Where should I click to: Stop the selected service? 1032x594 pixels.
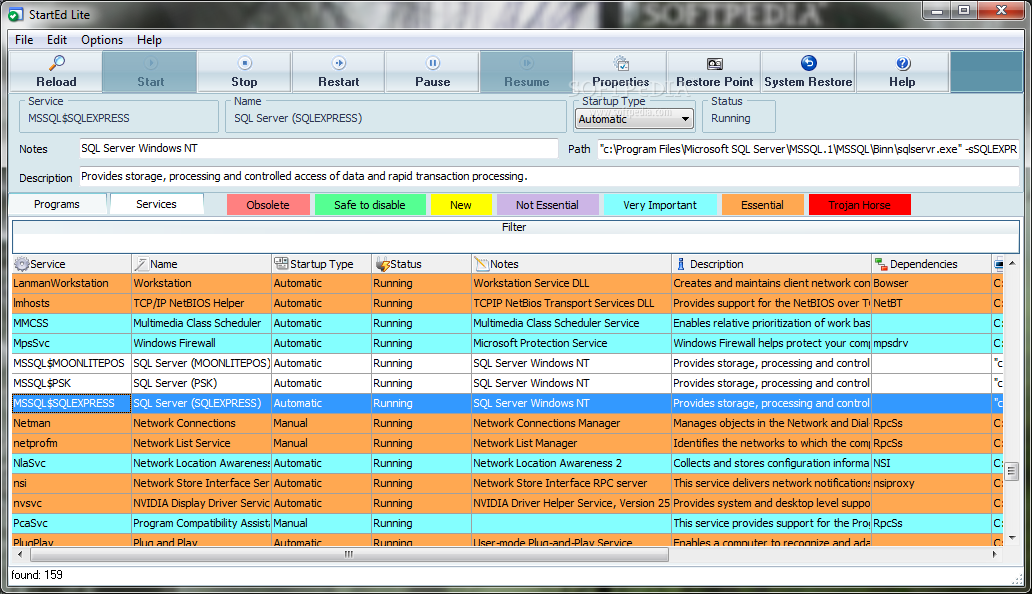(244, 72)
